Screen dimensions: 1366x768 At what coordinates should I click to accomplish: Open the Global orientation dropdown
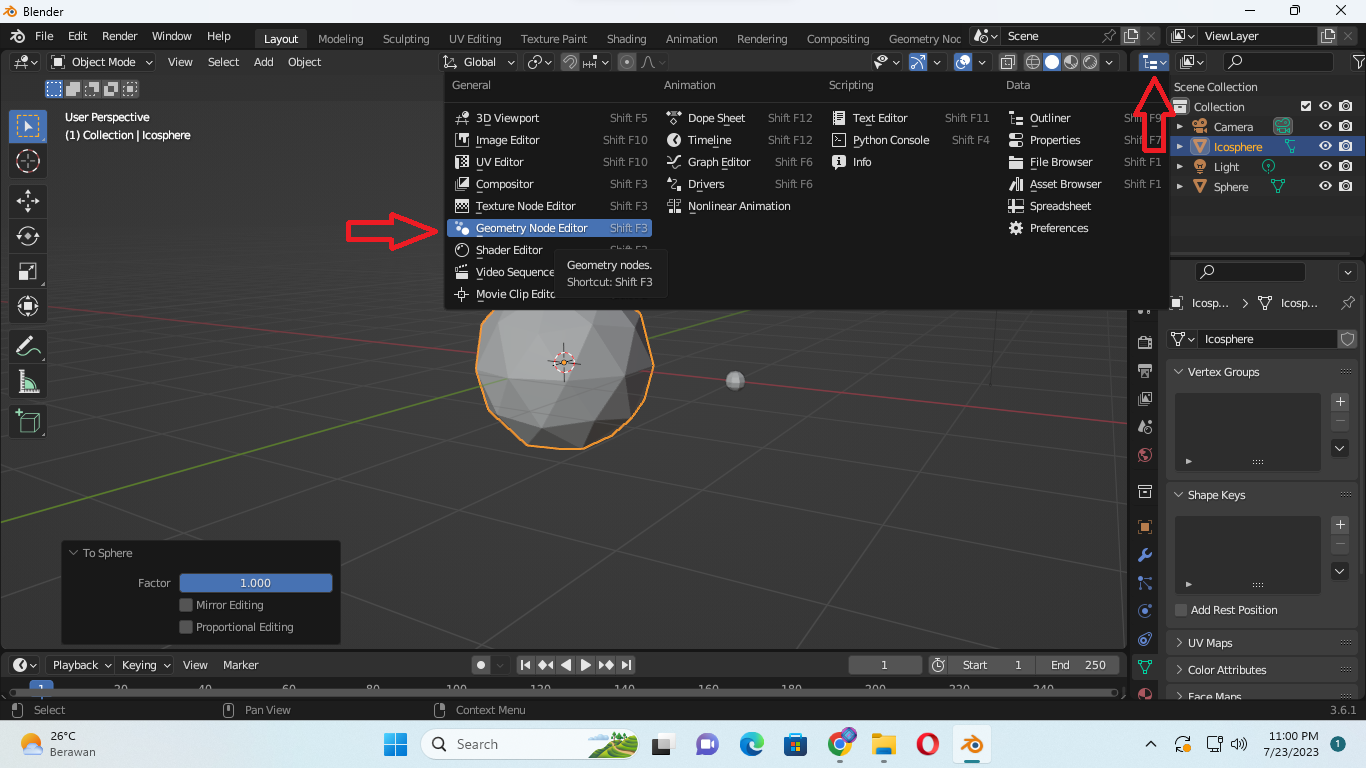pos(480,62)
